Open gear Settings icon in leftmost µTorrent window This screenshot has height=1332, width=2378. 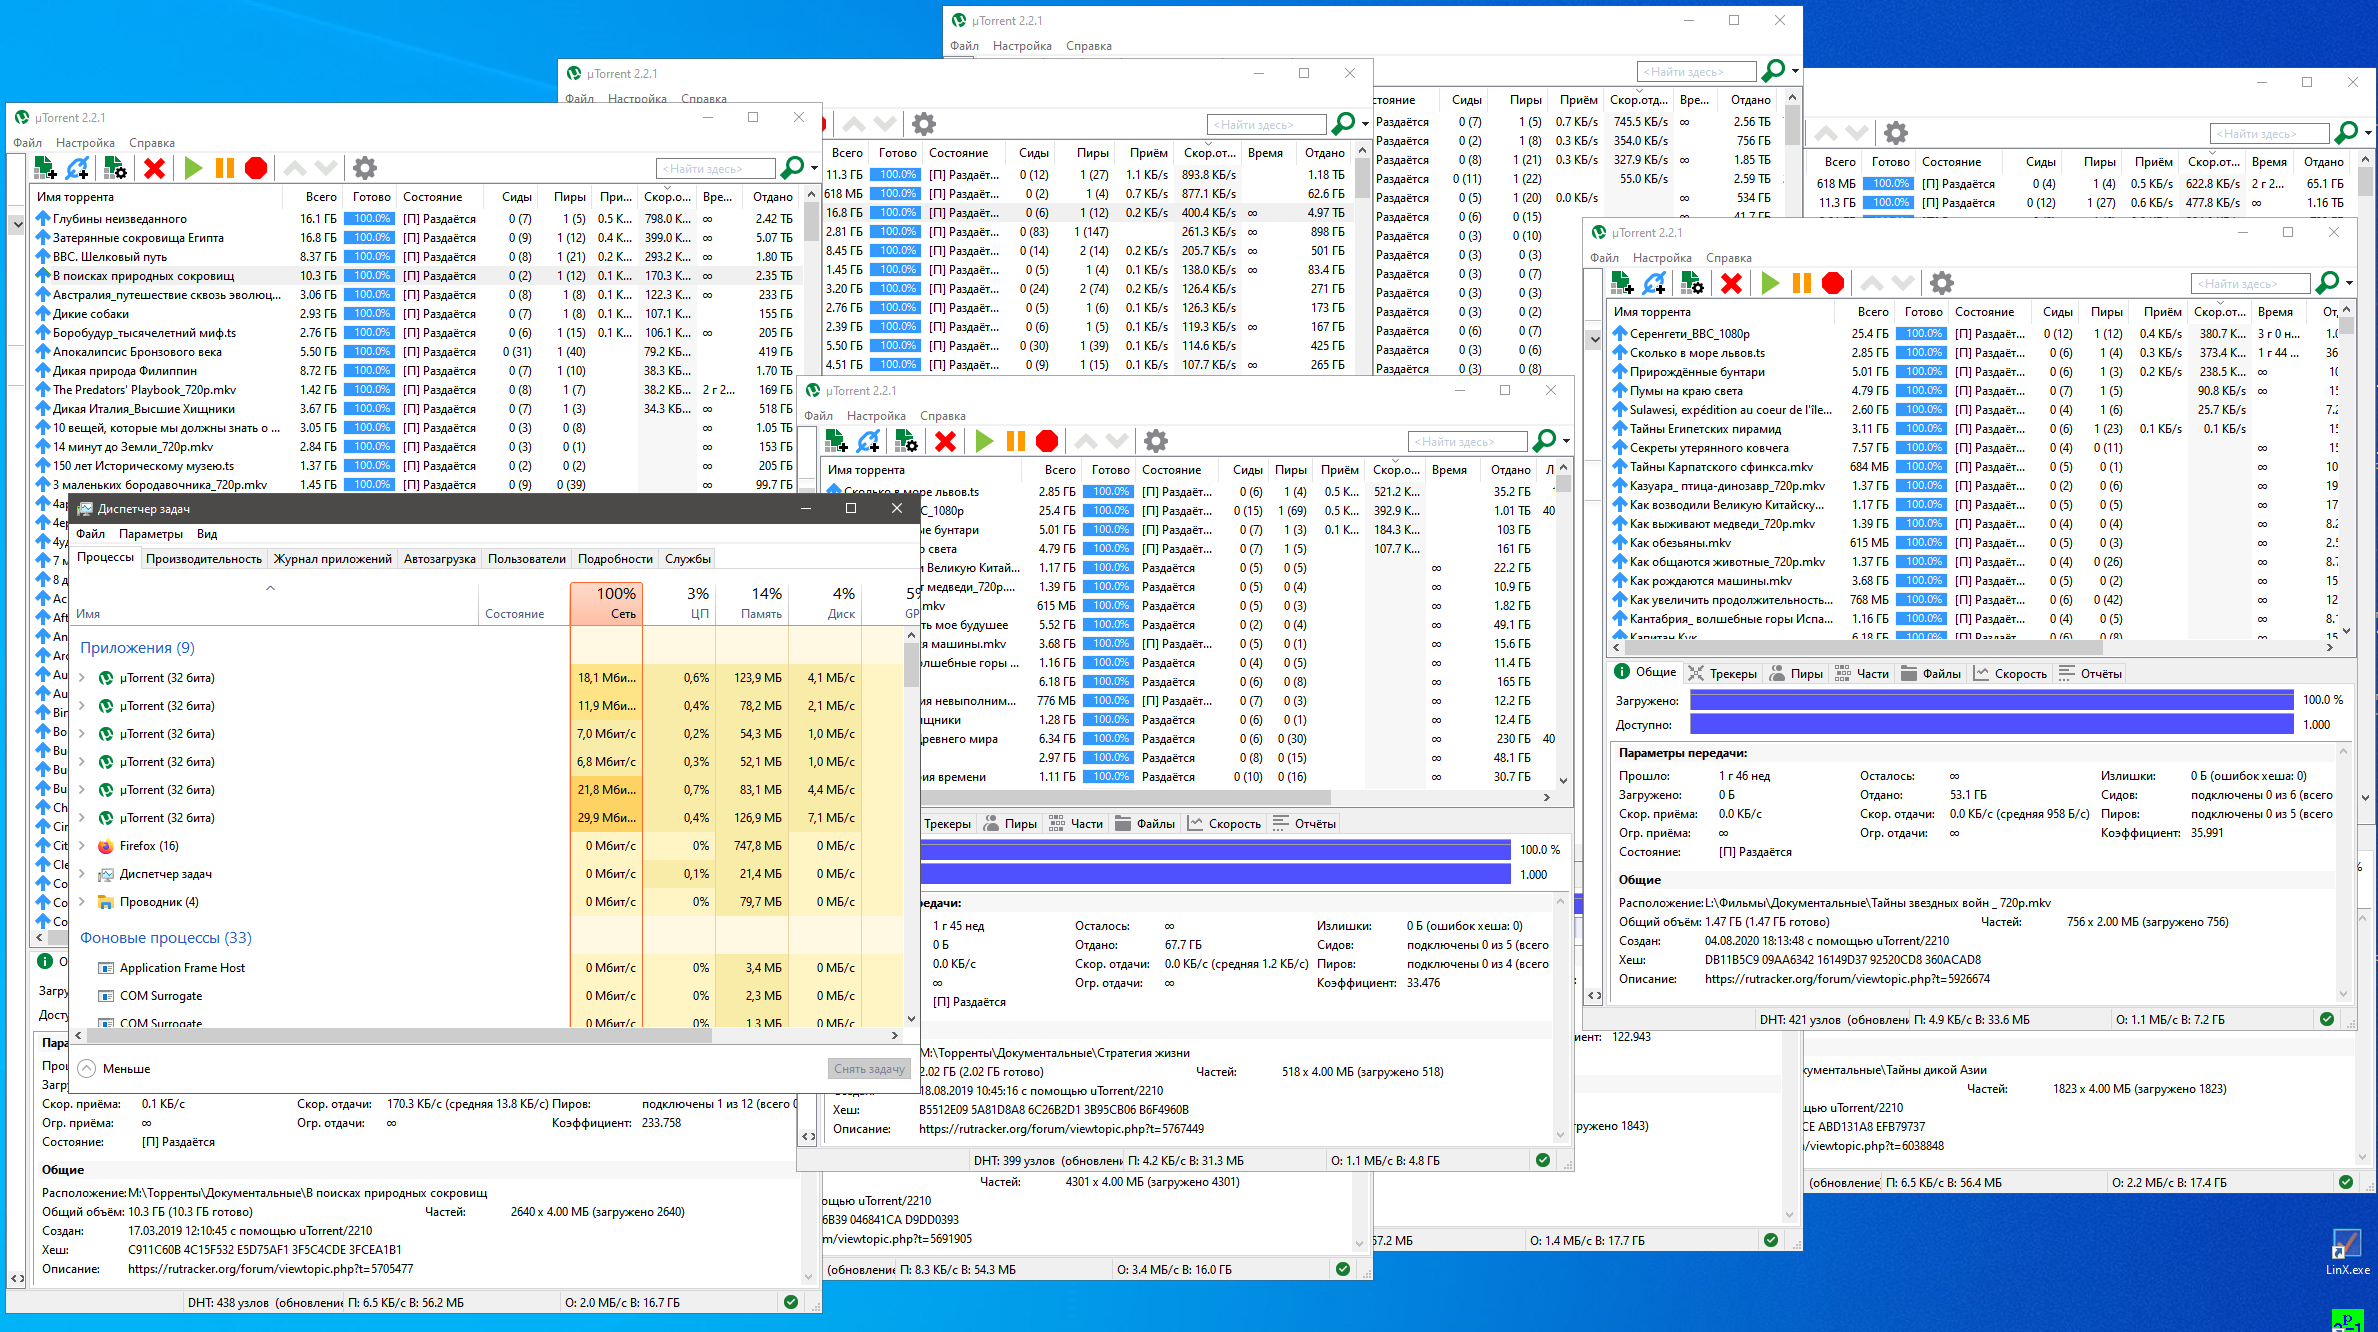tap(365, 168)
